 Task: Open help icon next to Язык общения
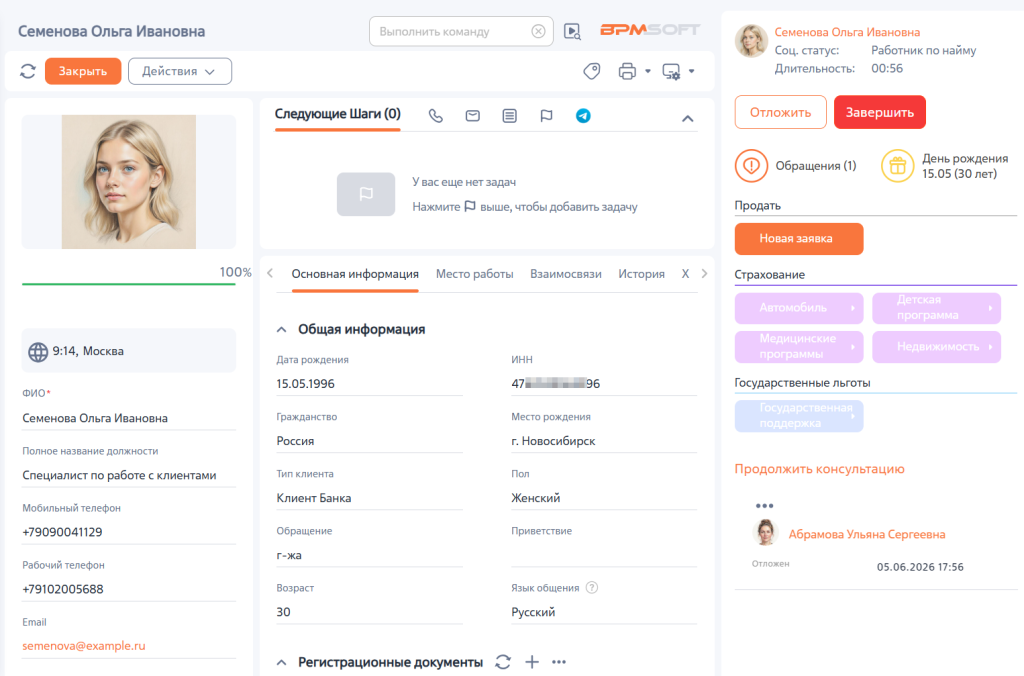592,587
